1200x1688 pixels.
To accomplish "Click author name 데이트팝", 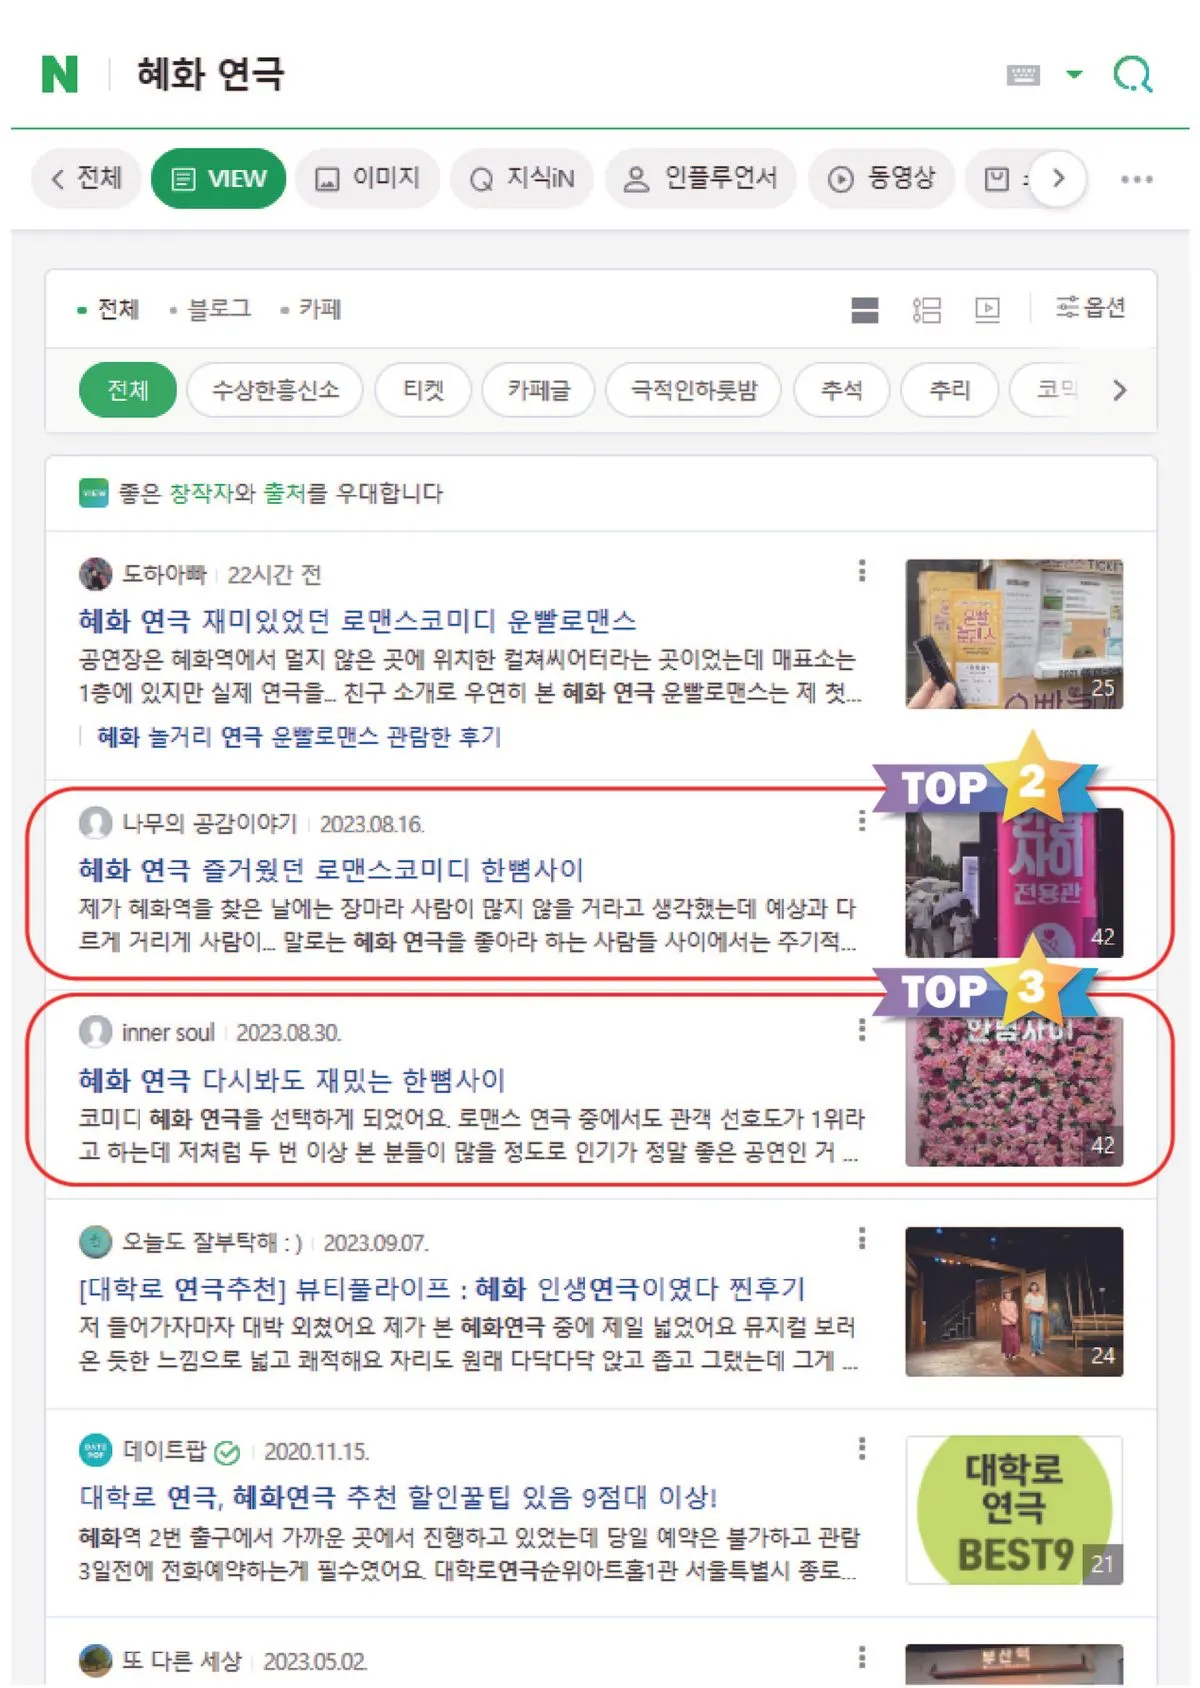I will click(x=164, y=1451).
